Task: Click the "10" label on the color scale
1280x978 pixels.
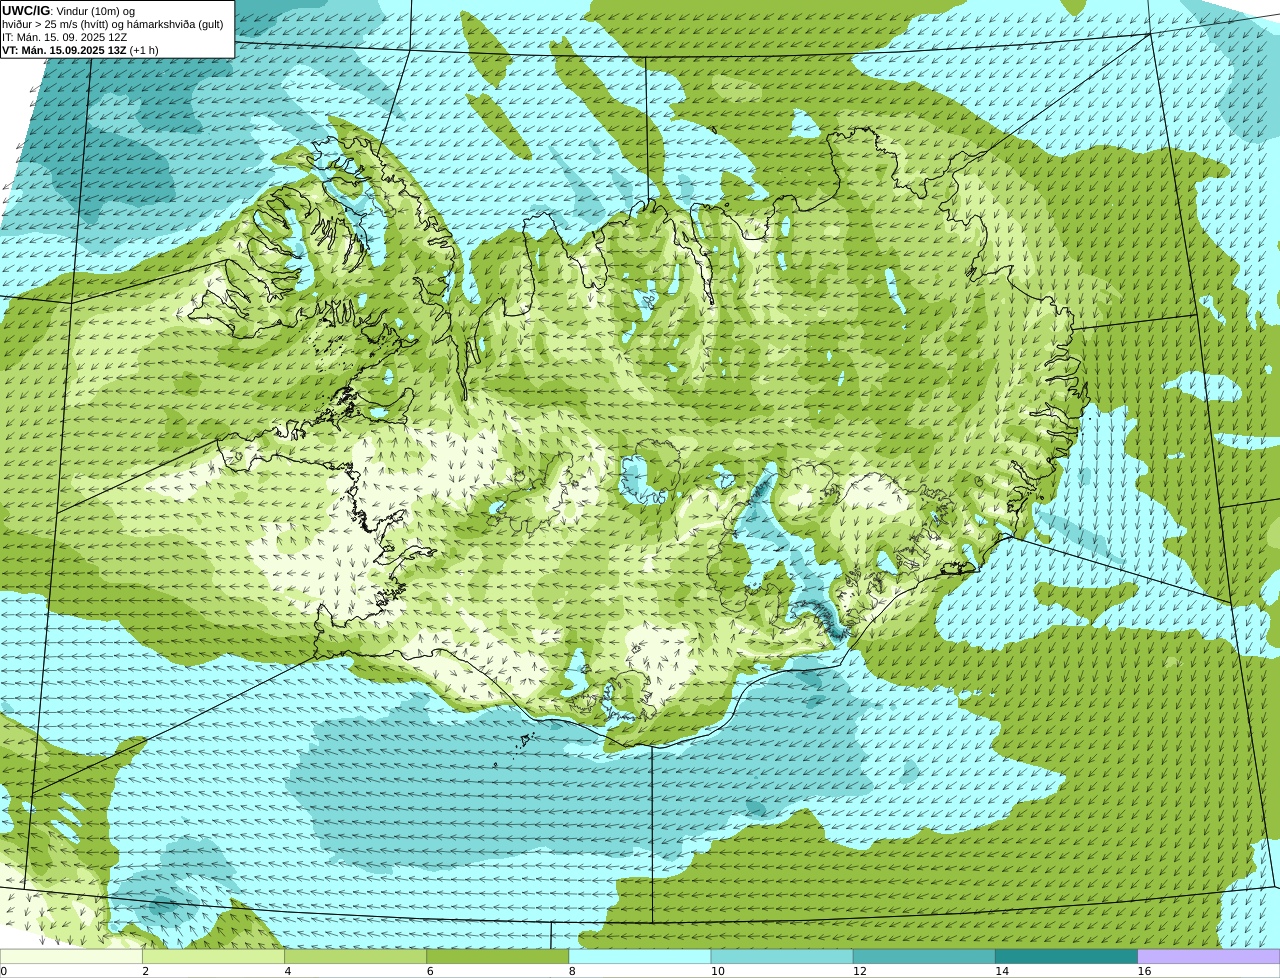Action: pos(717,971)
